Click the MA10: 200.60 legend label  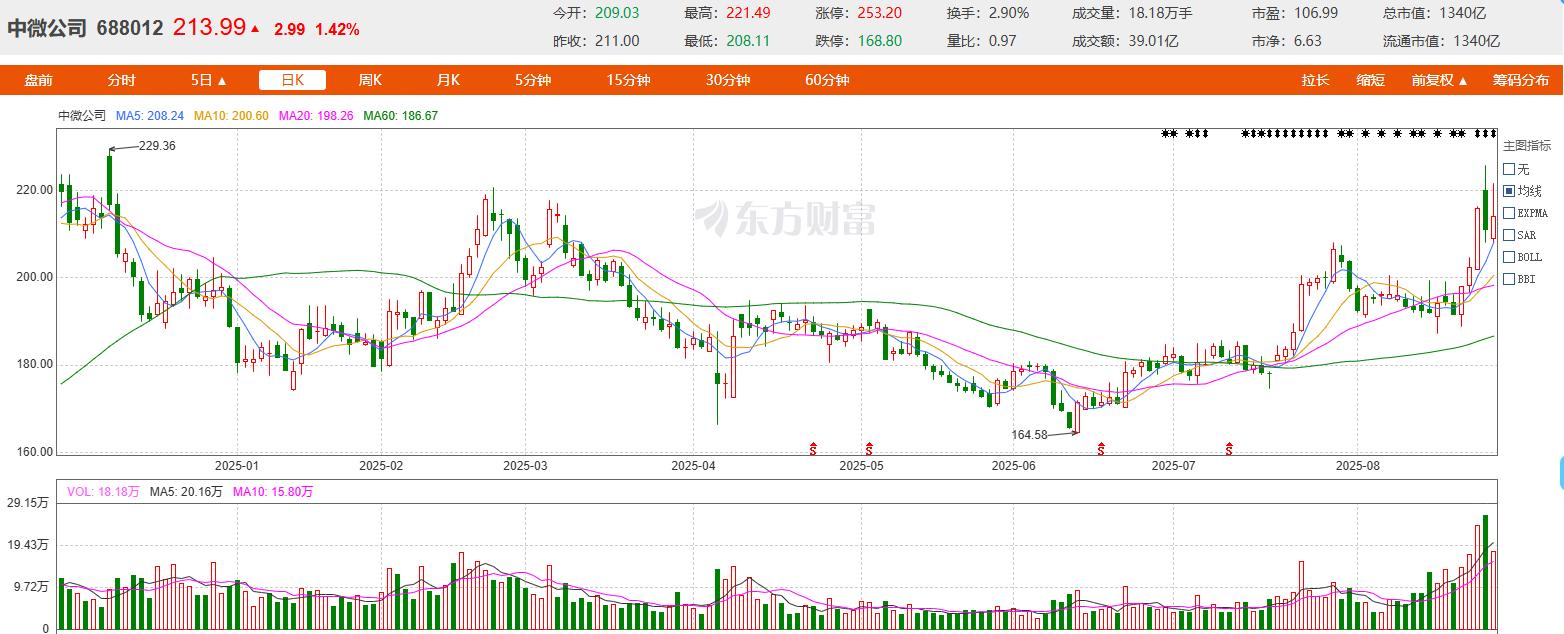(x=231, y=116)
